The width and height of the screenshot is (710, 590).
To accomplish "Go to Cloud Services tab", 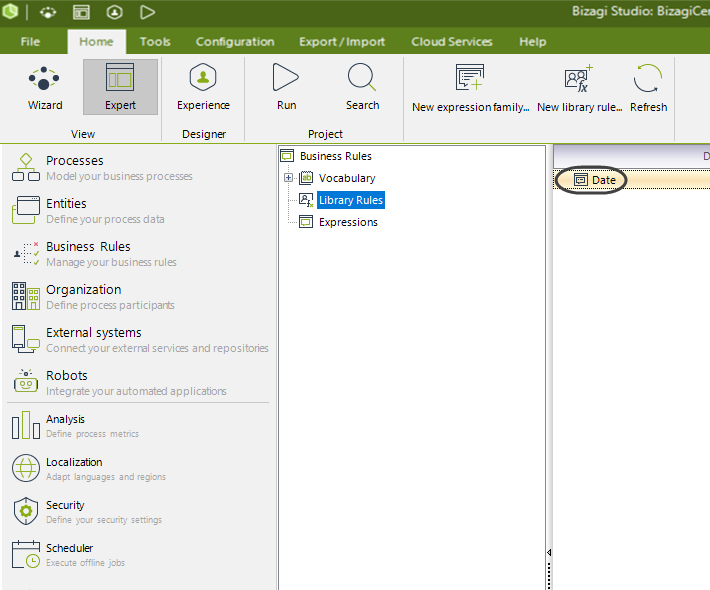I will [x=451, y=42].
